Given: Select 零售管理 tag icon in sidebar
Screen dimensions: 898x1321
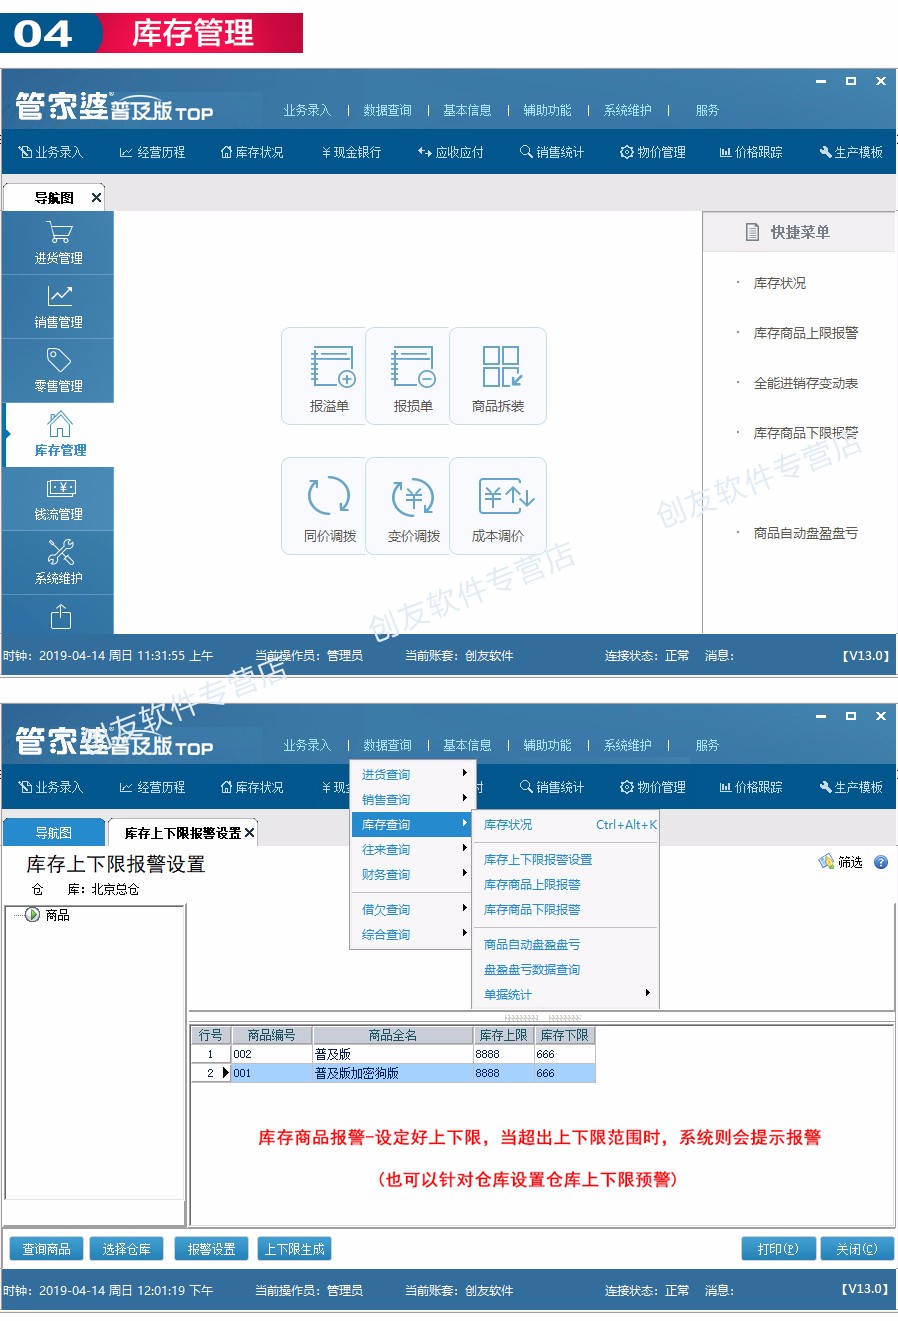Looking at the screenshot, I should coord(59,370).
